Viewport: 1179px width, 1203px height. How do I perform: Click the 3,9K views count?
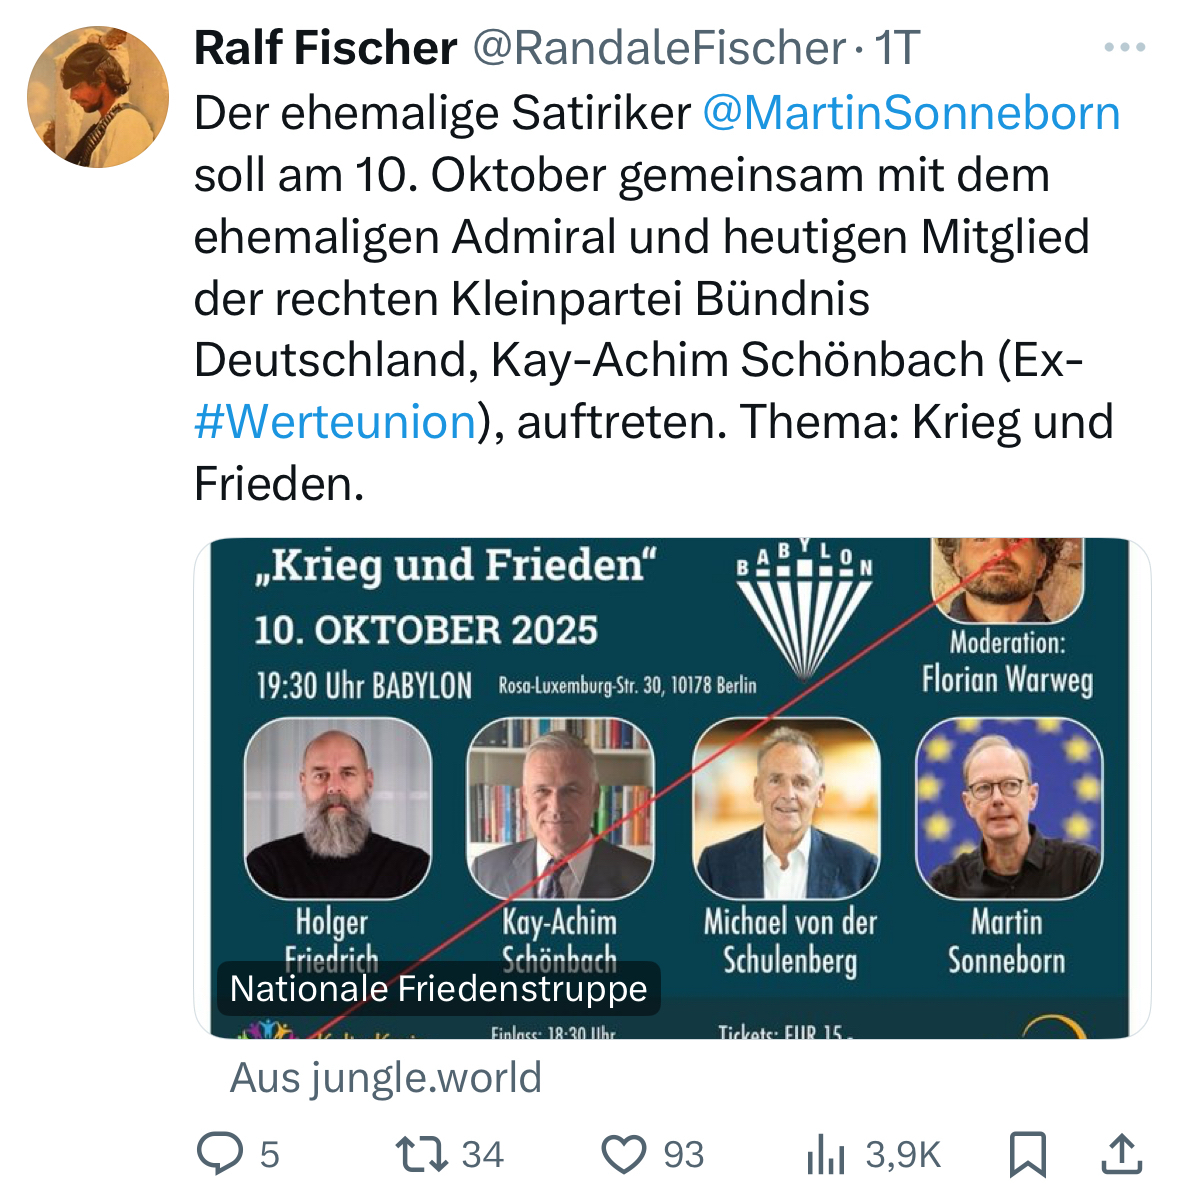tap(903, 1155)
